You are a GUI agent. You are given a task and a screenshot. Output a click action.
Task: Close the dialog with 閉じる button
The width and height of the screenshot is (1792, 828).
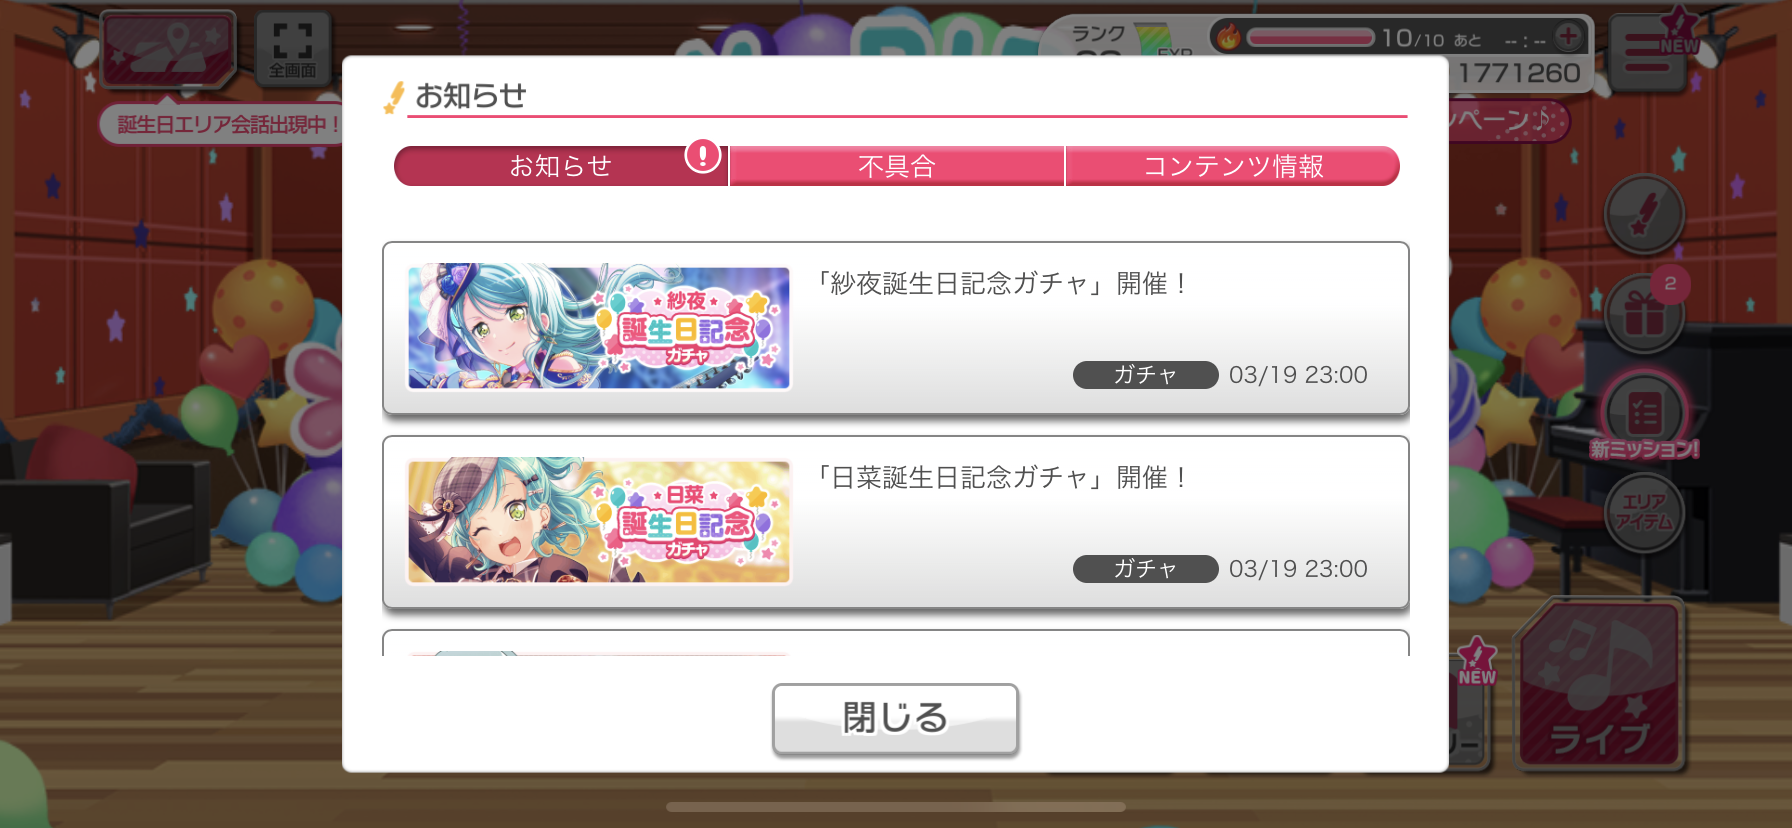click(895, 718)
